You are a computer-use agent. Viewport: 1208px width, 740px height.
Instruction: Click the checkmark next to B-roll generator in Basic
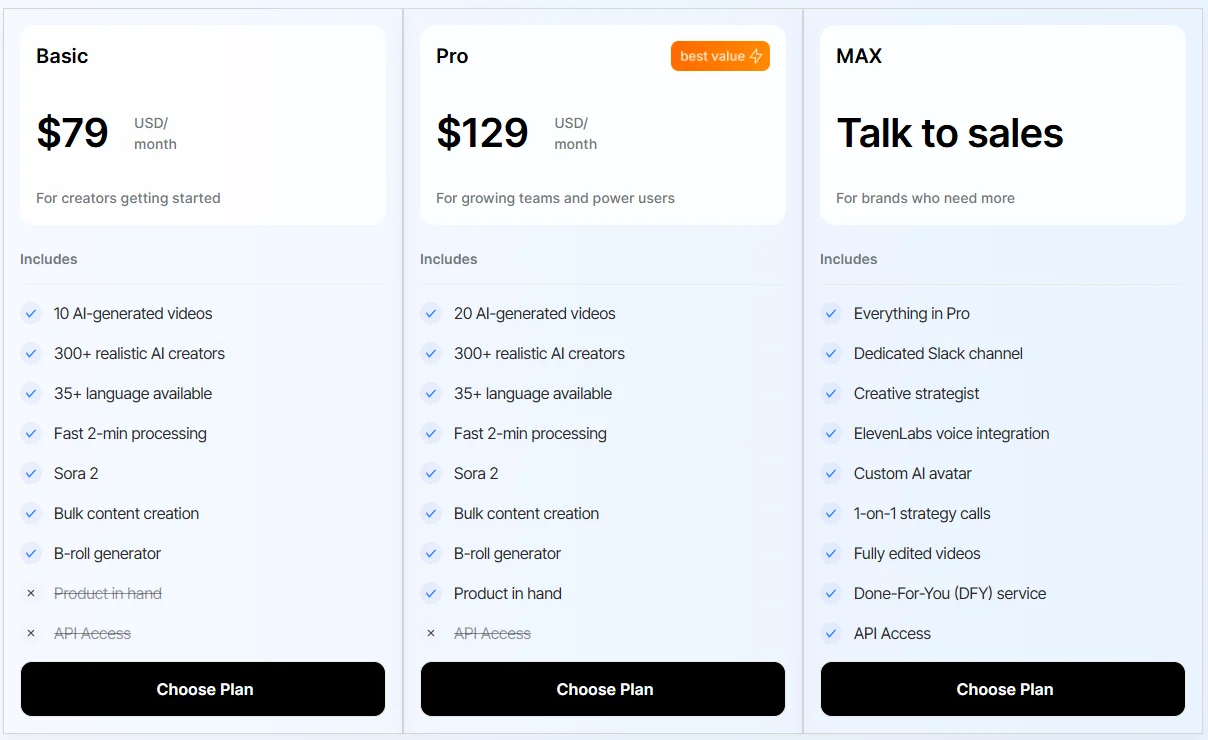point(31,553)
